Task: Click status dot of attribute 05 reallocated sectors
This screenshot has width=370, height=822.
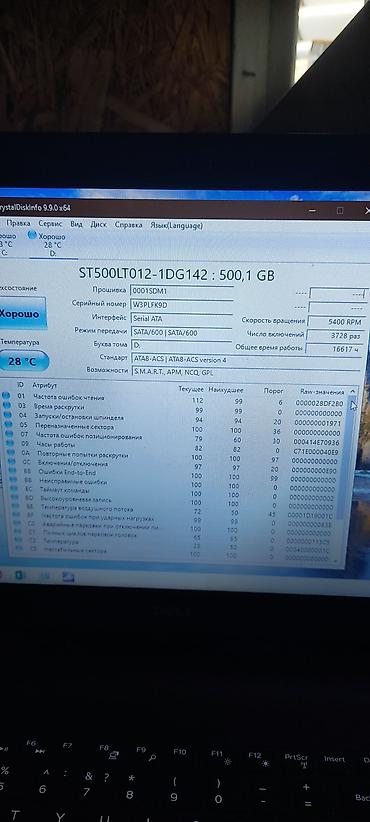Action: (7, 425)
